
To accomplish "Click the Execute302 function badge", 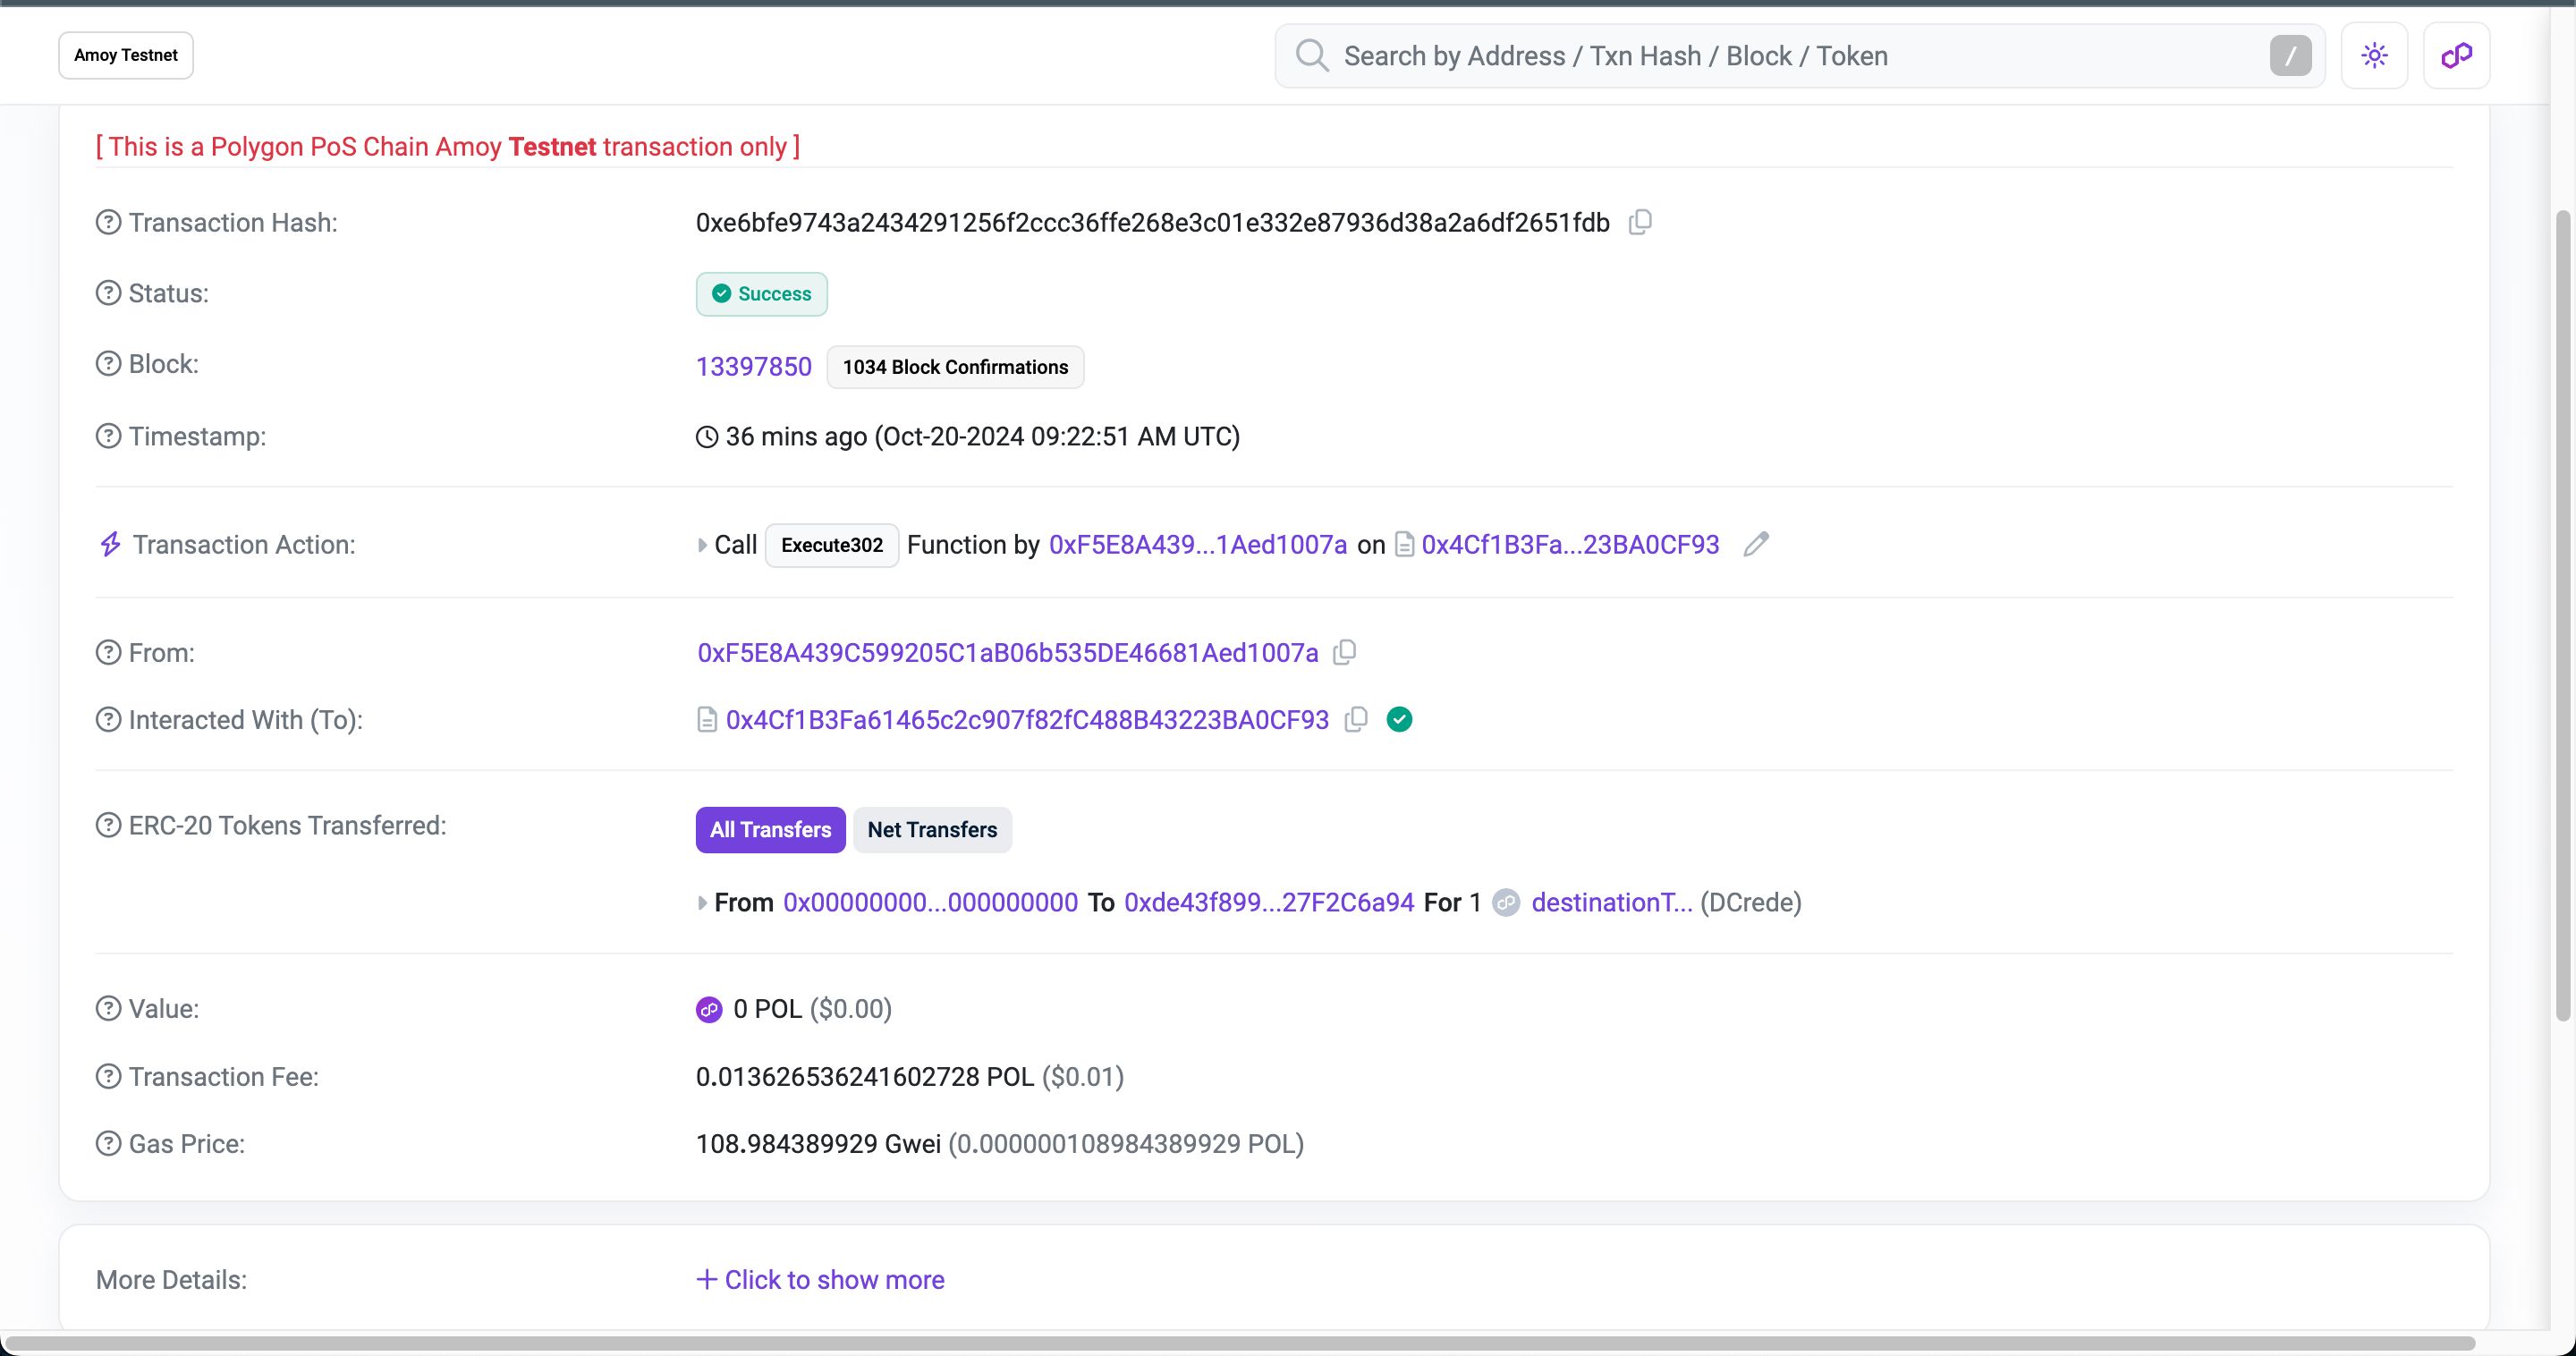I will [832, 545].
